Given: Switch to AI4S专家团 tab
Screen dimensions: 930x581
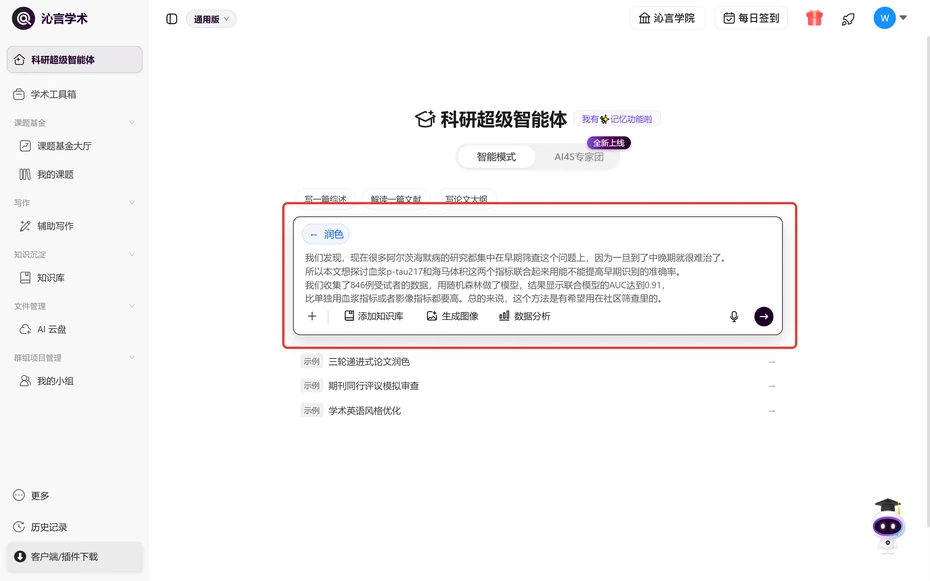Looking at the screenshot, I should pyautogui.click(x=579, y=157).
